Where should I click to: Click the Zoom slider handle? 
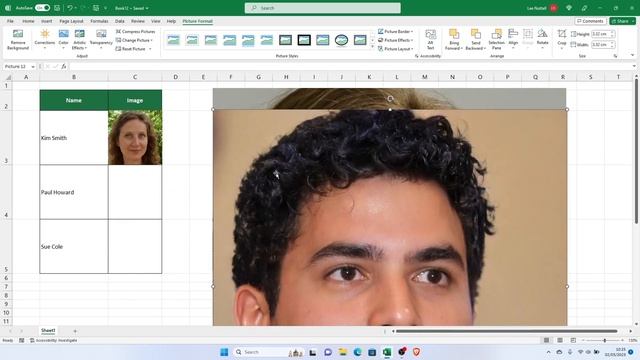(x=604, y=340)
